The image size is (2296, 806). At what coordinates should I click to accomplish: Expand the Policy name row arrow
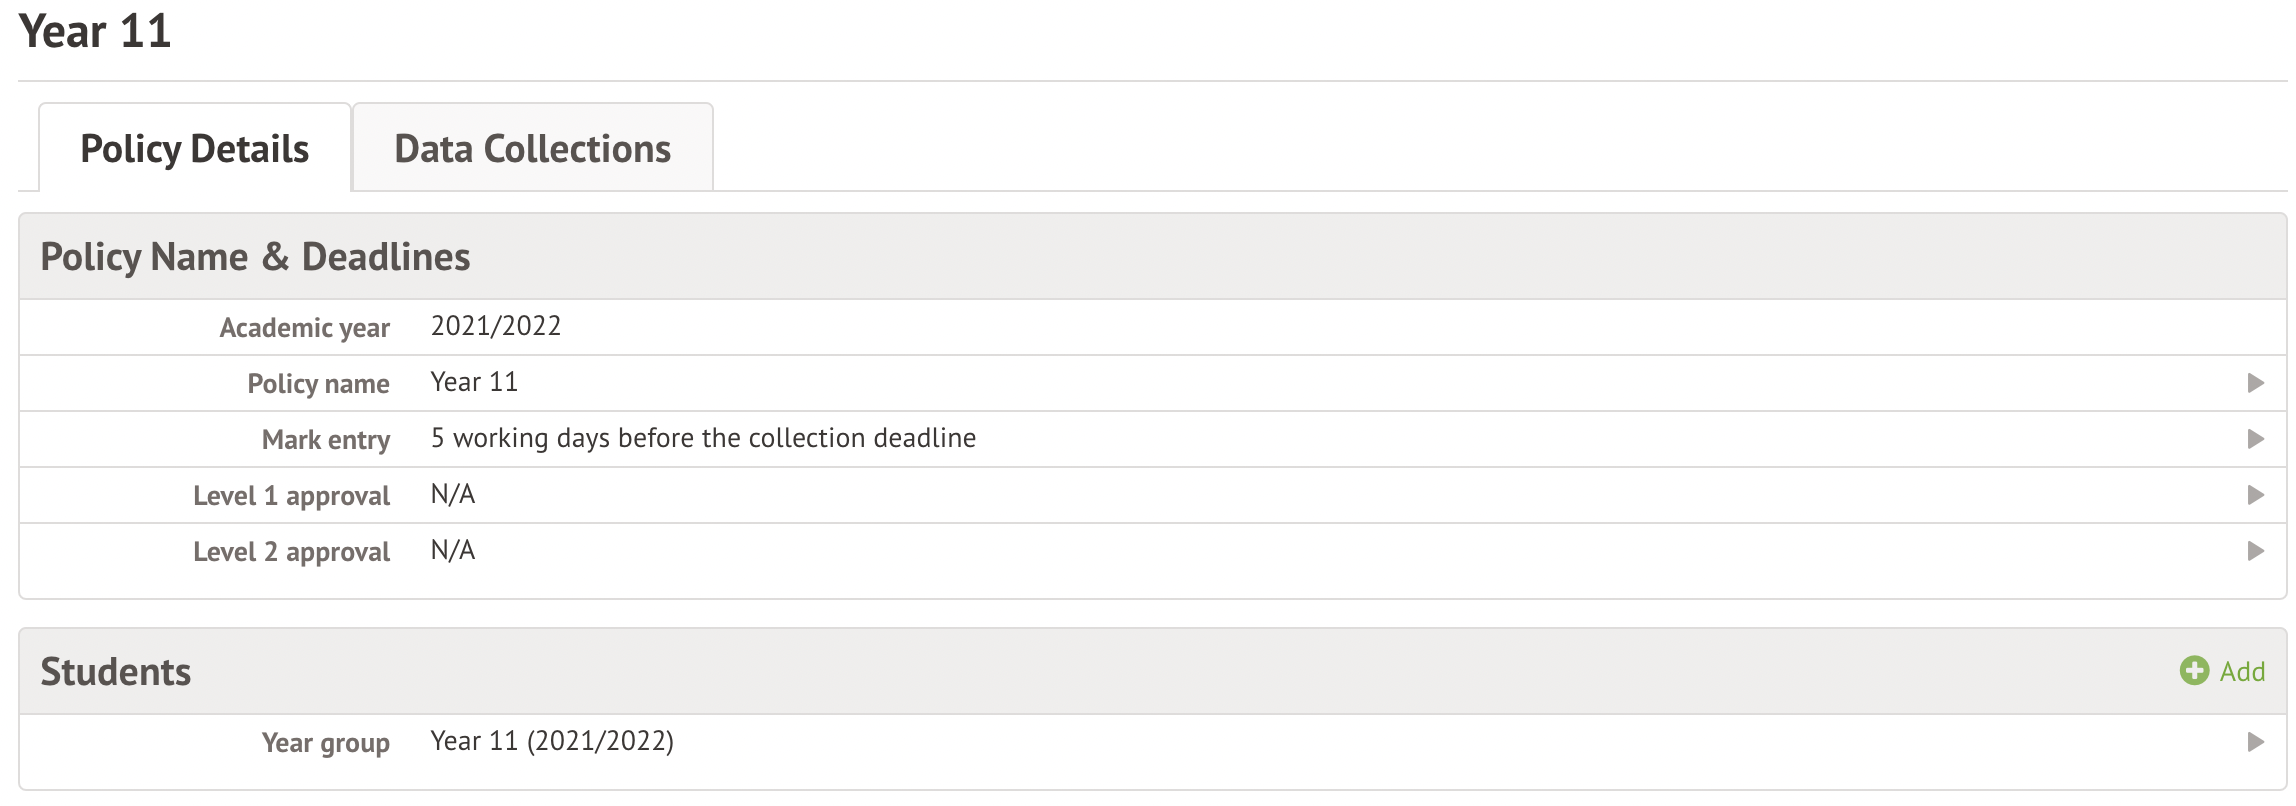click(x=2256, y=383)
